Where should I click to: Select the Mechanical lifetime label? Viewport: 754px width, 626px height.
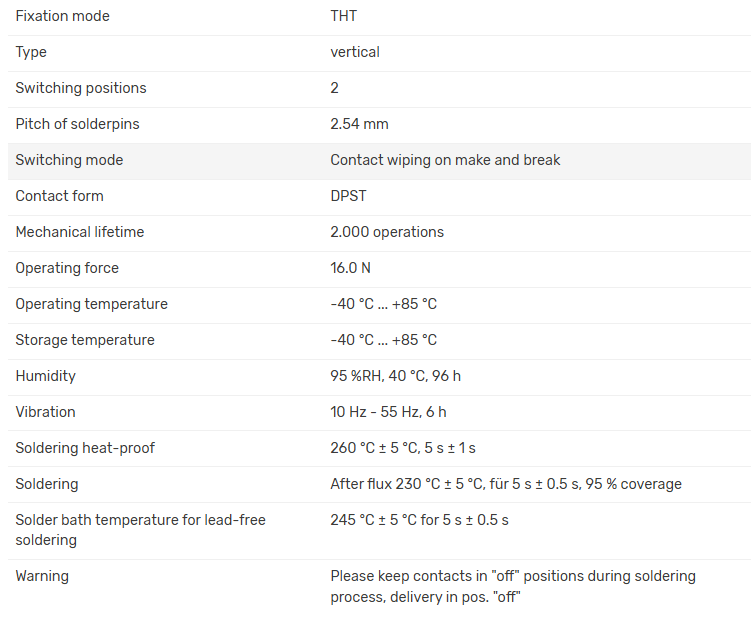click(79, 232)
